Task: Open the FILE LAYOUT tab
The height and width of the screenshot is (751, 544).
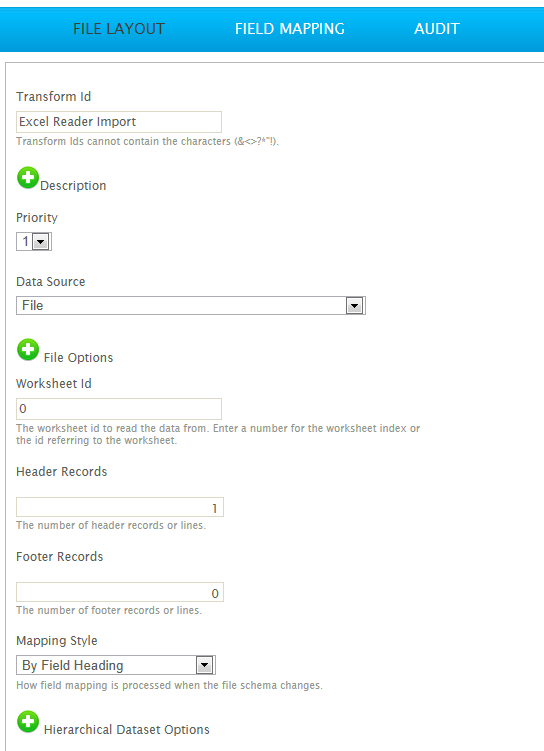Action: coord(119,29)
